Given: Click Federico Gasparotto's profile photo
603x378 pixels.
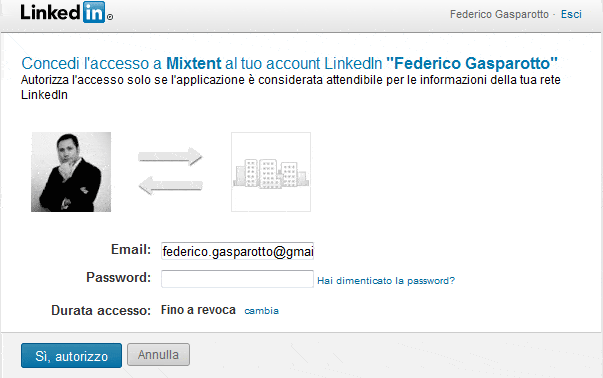Looking at the screenshot, I should [x=71, y=172].
